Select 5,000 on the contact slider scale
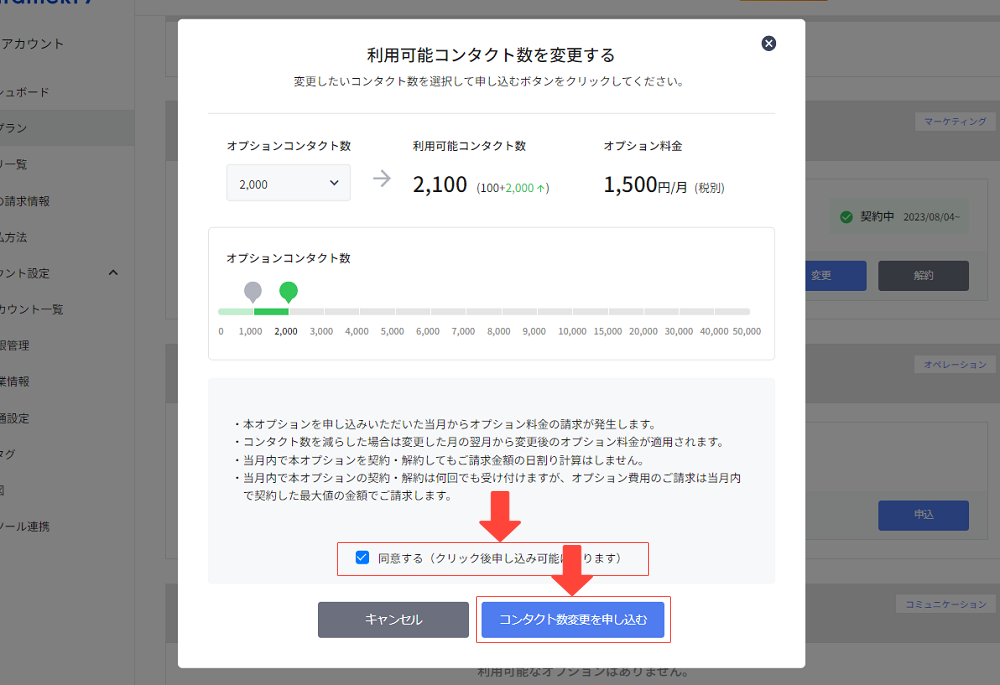1000x685 pixels. tap(392, 332)
